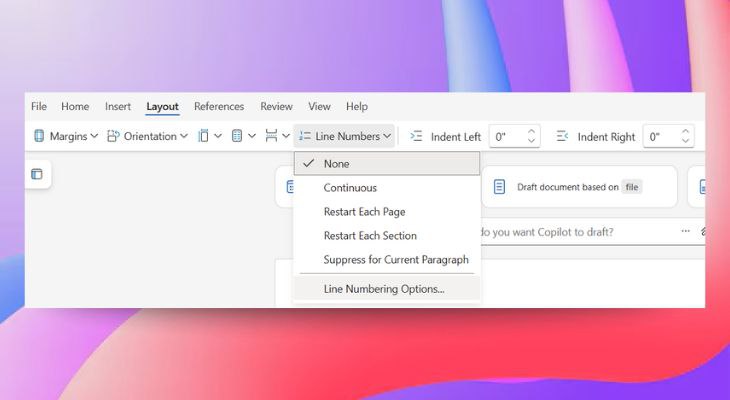Image resolution: width=730 pixels, height=400 pixels.
Task: Open the Insert ribbon tab
Action: (118, 107)
